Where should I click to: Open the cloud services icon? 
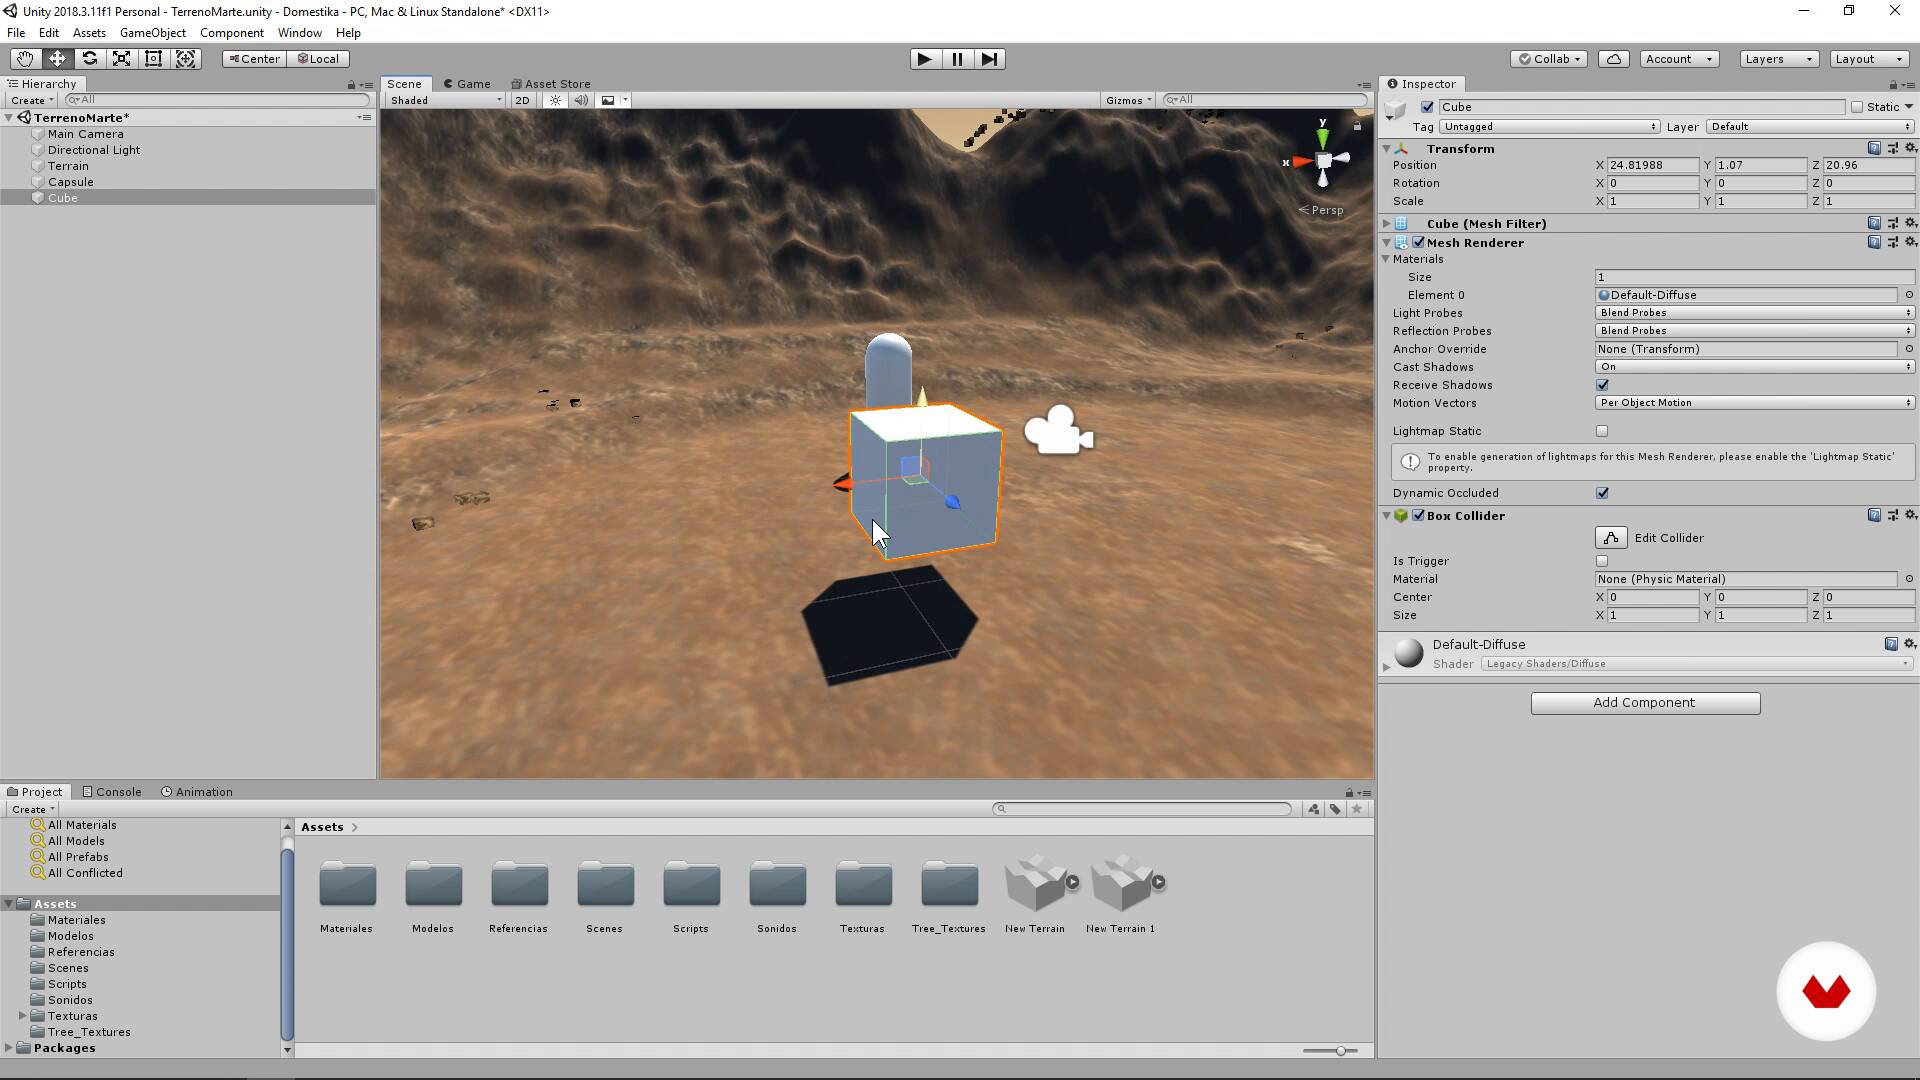pyautogui.click(x=1614, y=59)
